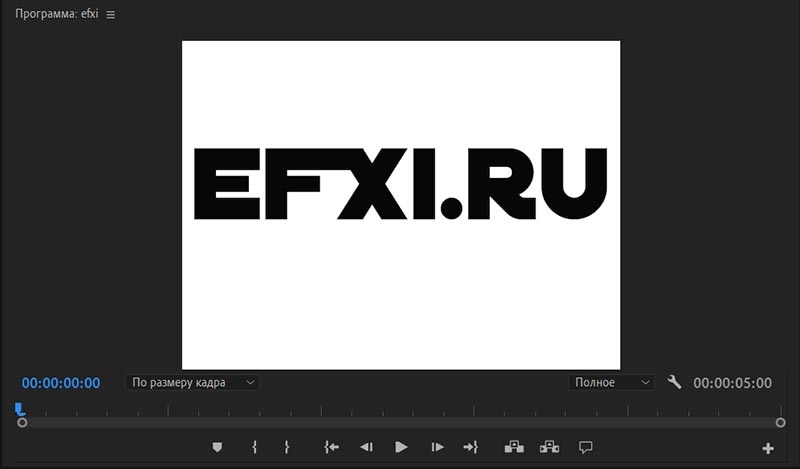The height and width of the screenshot is (469, 800).
Task: Click the right zoom scroll bar handle
Action: coord(781,423)
